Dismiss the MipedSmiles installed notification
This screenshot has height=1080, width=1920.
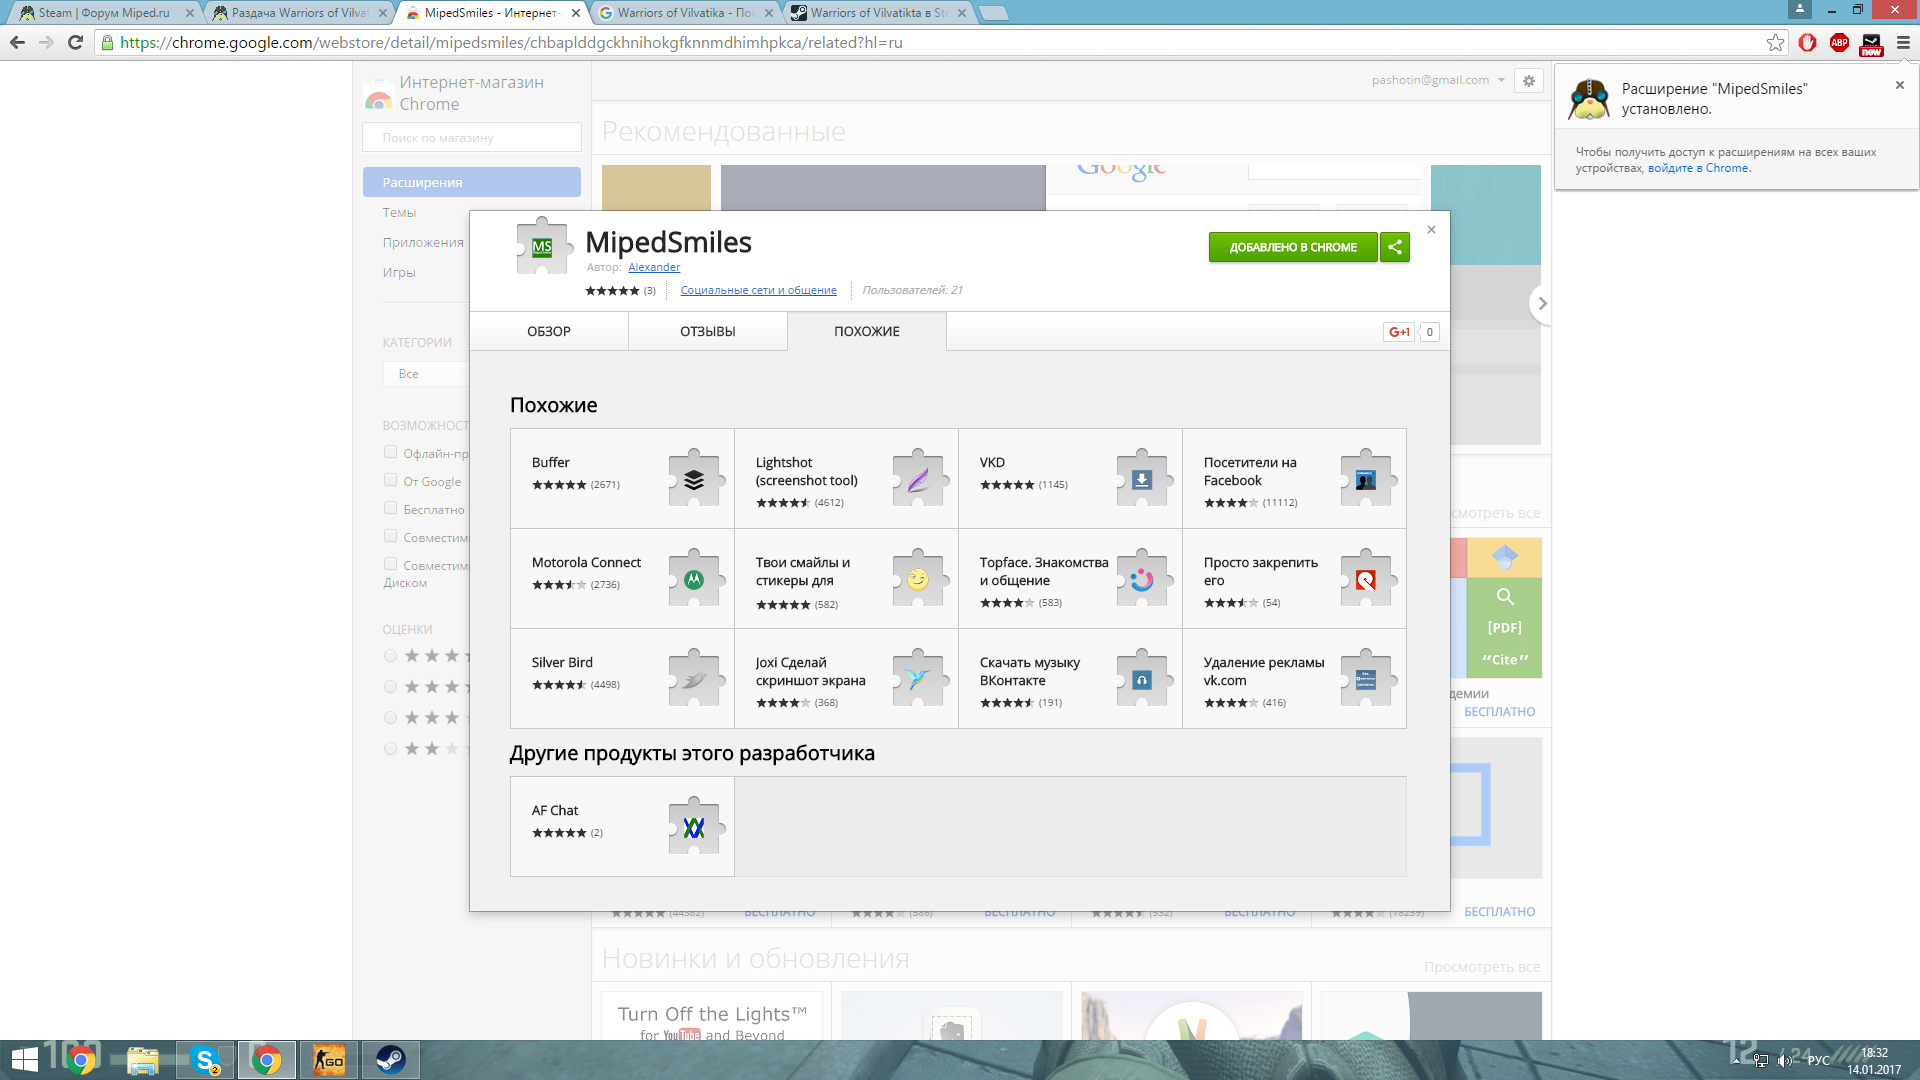click(x=1899, y=85)
